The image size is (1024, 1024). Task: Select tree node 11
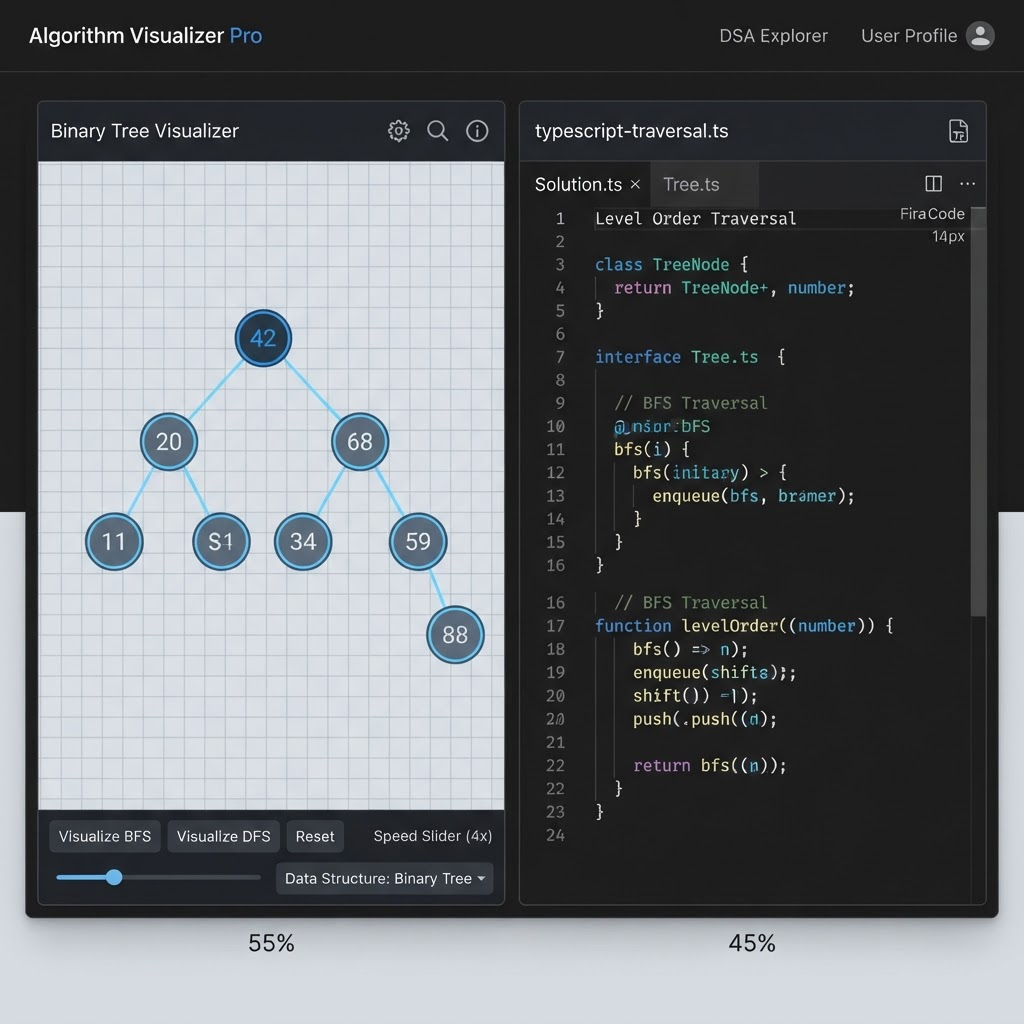tap(114, 541)
